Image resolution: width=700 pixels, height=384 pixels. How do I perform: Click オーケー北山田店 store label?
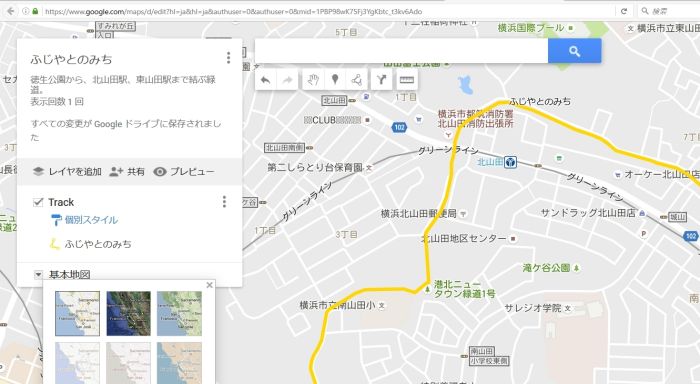pyautogui.click(x=662, y=175)
